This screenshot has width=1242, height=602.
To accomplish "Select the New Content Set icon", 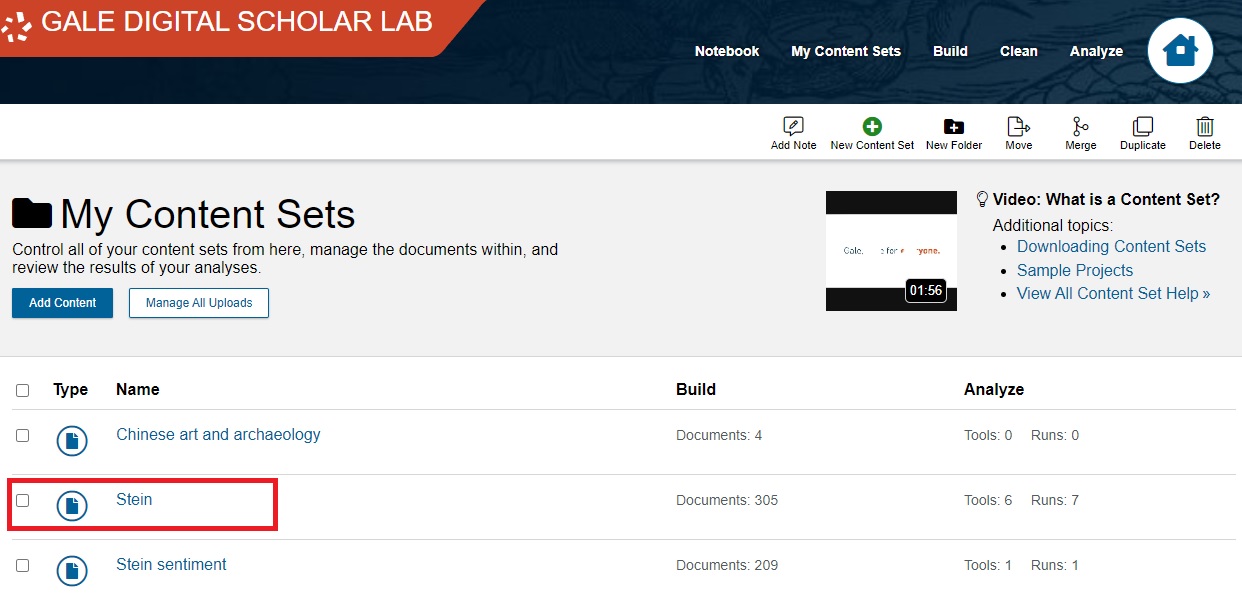I will [871, 127].
